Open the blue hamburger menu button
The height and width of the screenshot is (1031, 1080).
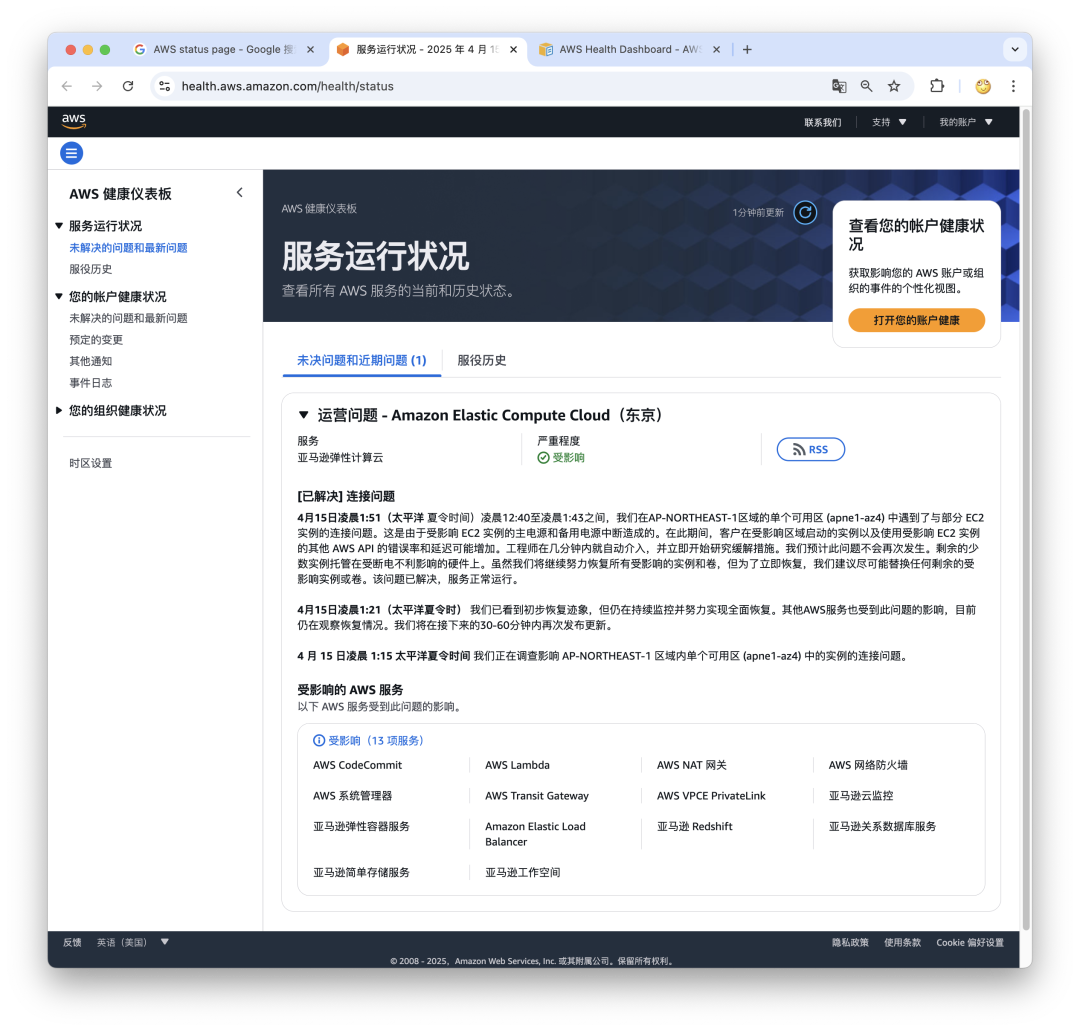(72, 153)
